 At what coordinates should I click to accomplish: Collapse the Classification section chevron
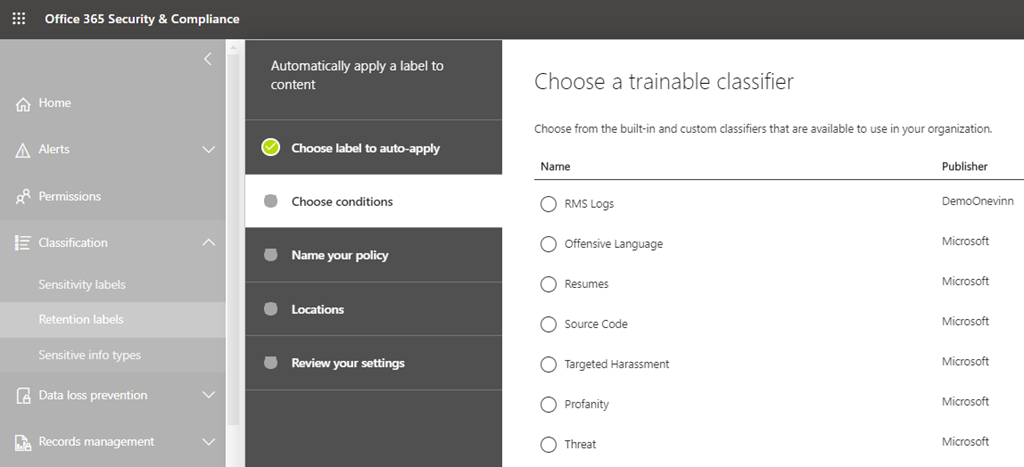[208, 243]
